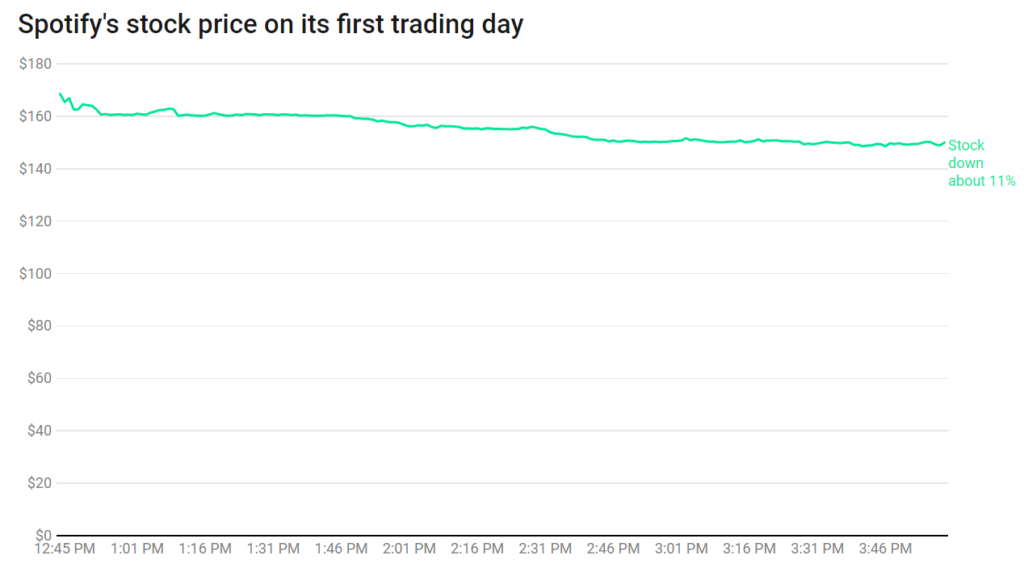Select the 1:46 PM time label
1024x568 pixels.
(x=341, y=549)
